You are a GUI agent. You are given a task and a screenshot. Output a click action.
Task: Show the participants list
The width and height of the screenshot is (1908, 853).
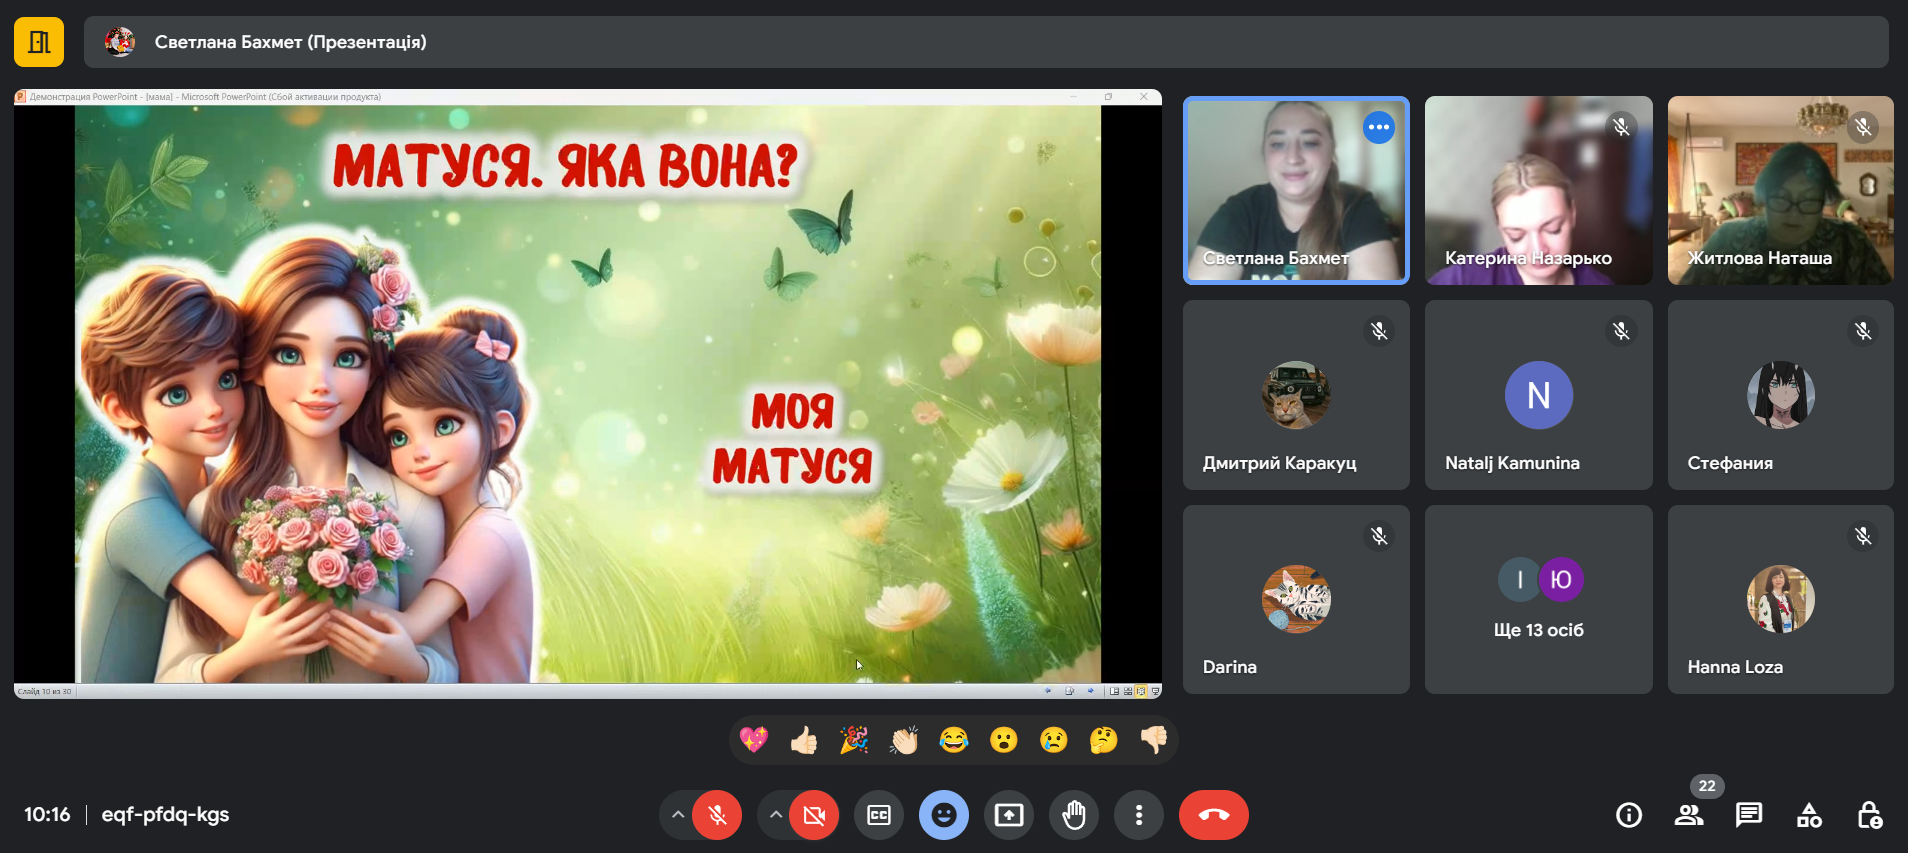pos(1689,815)
